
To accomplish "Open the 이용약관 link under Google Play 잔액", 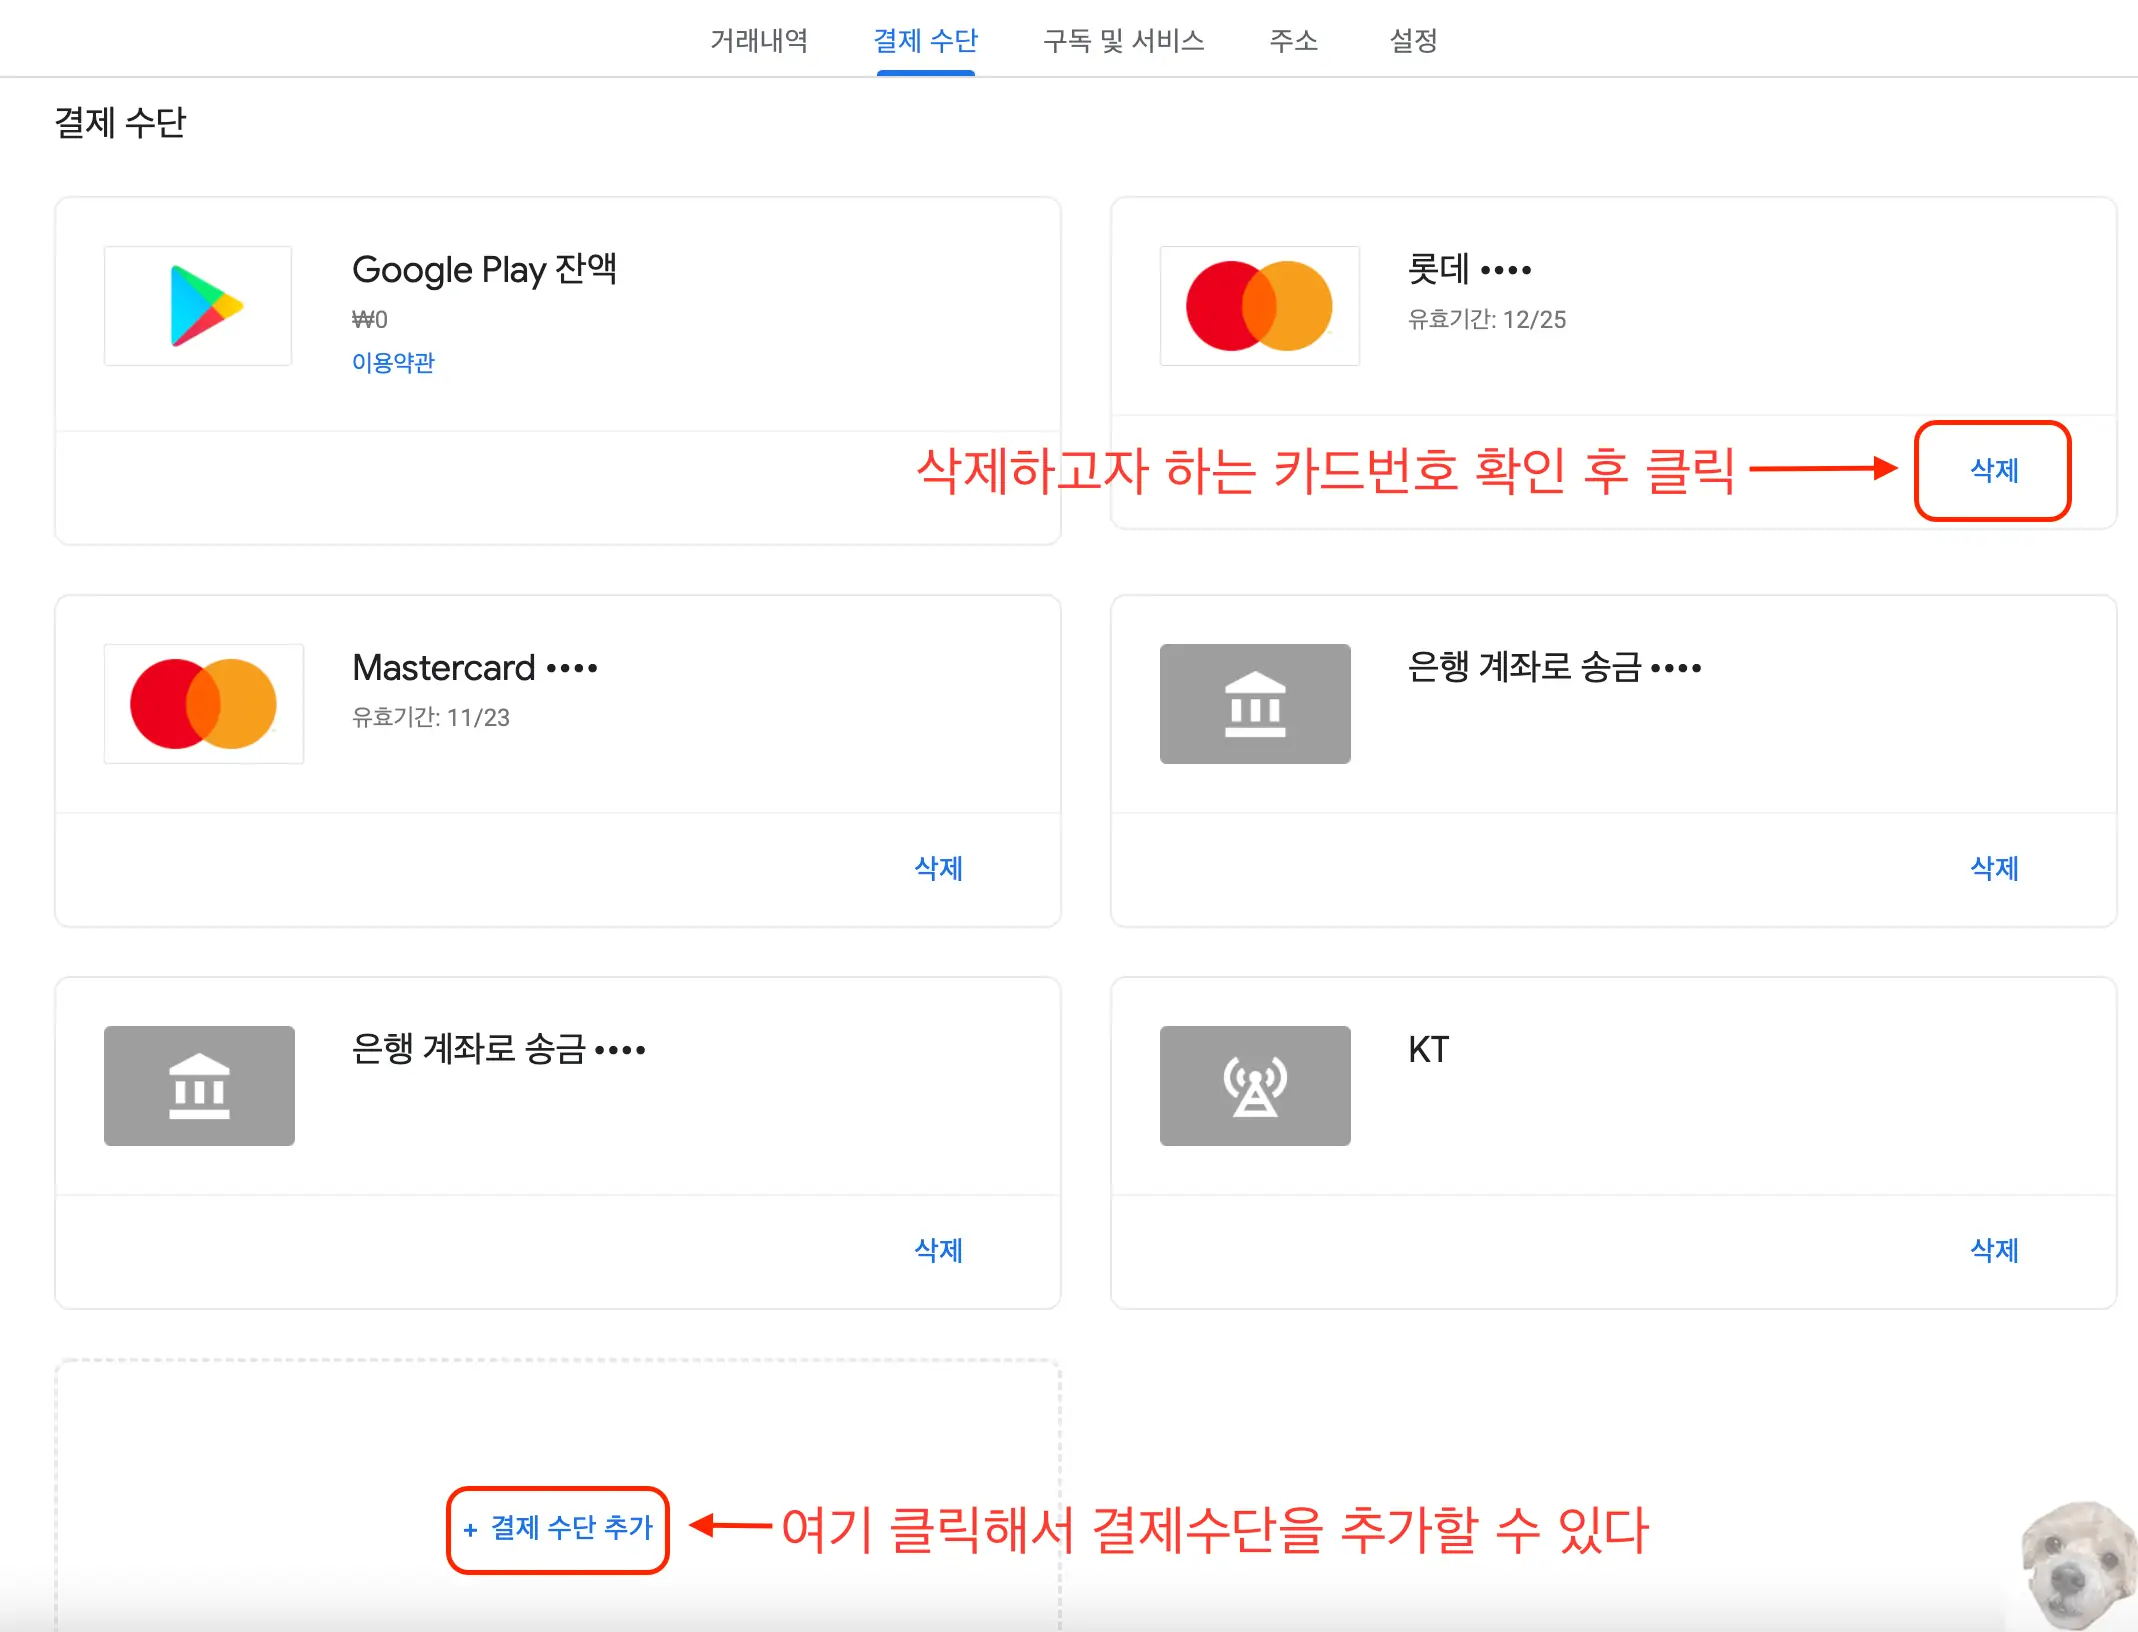I will pyautogui.click(x=392, y=362).
